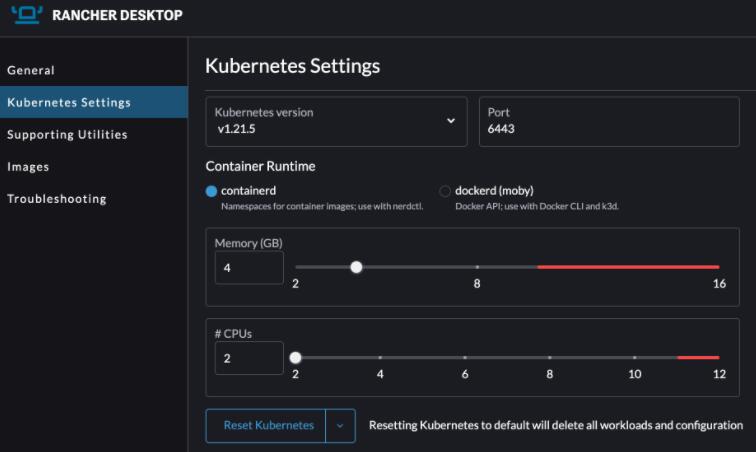Click the Rancher Desktop logo icon
Screen dimensions: 756x452
27,14
